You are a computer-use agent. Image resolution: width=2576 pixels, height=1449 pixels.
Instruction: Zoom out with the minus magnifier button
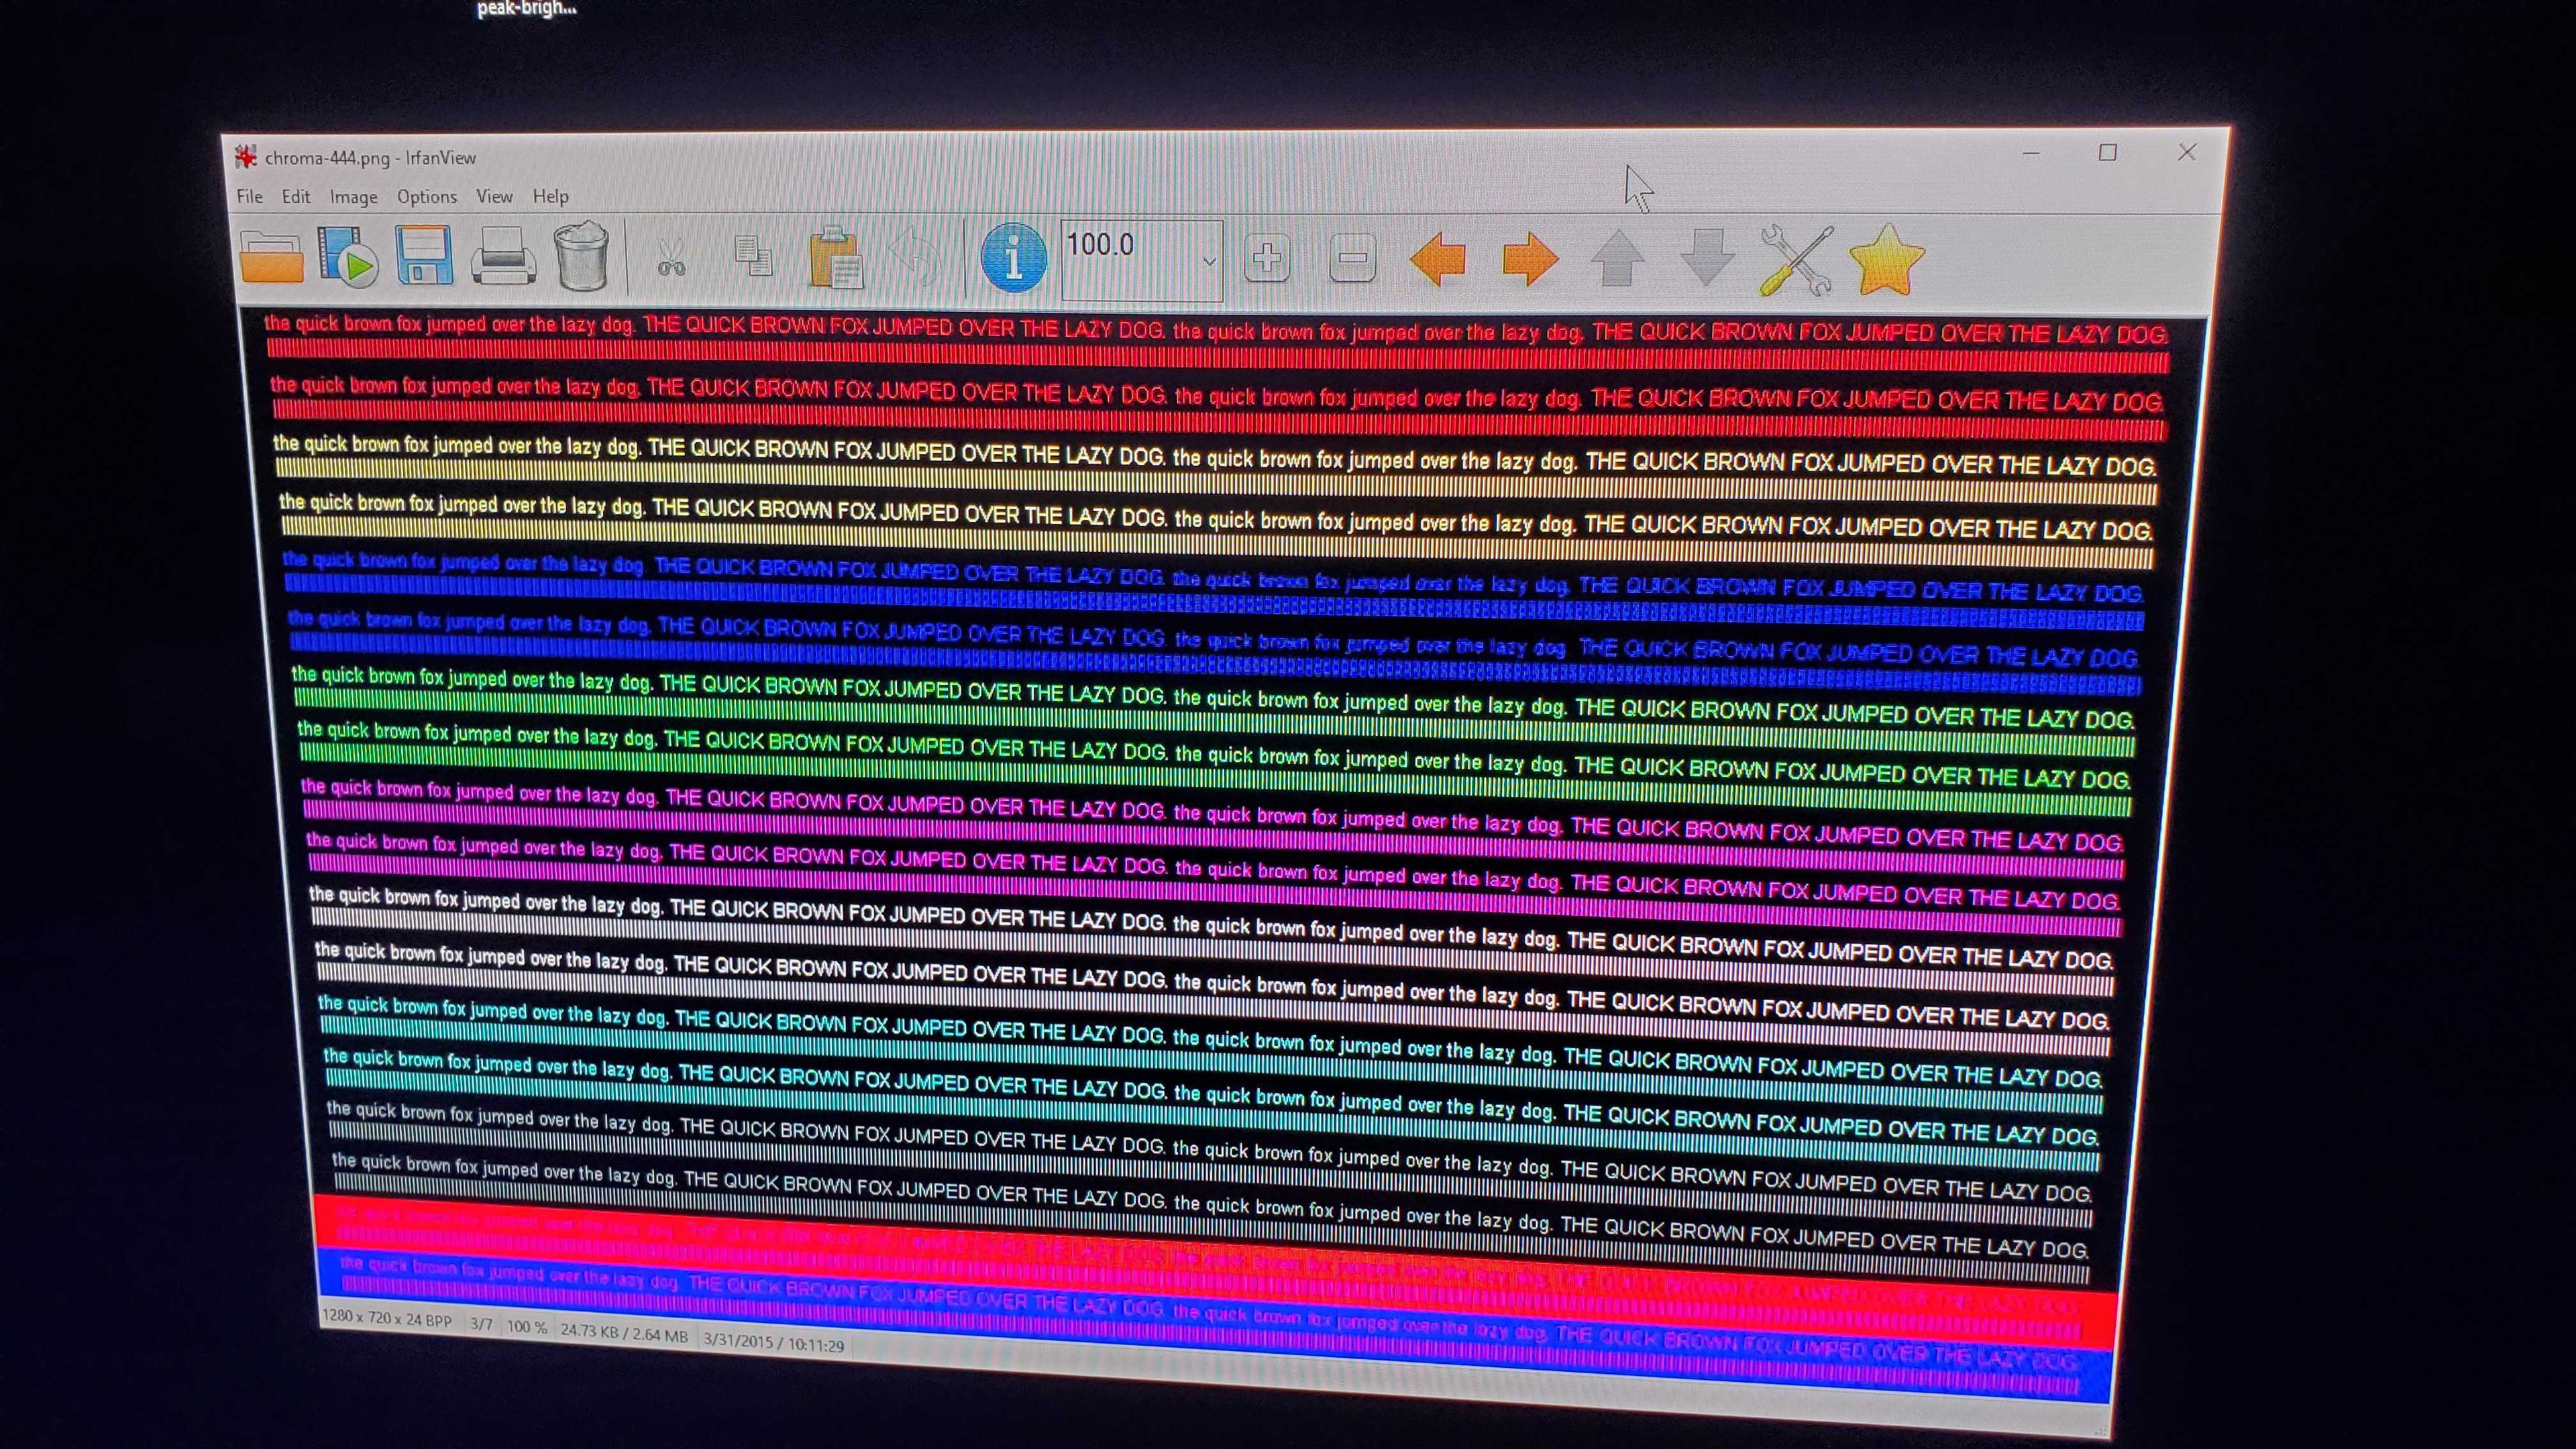point(1352,259)
